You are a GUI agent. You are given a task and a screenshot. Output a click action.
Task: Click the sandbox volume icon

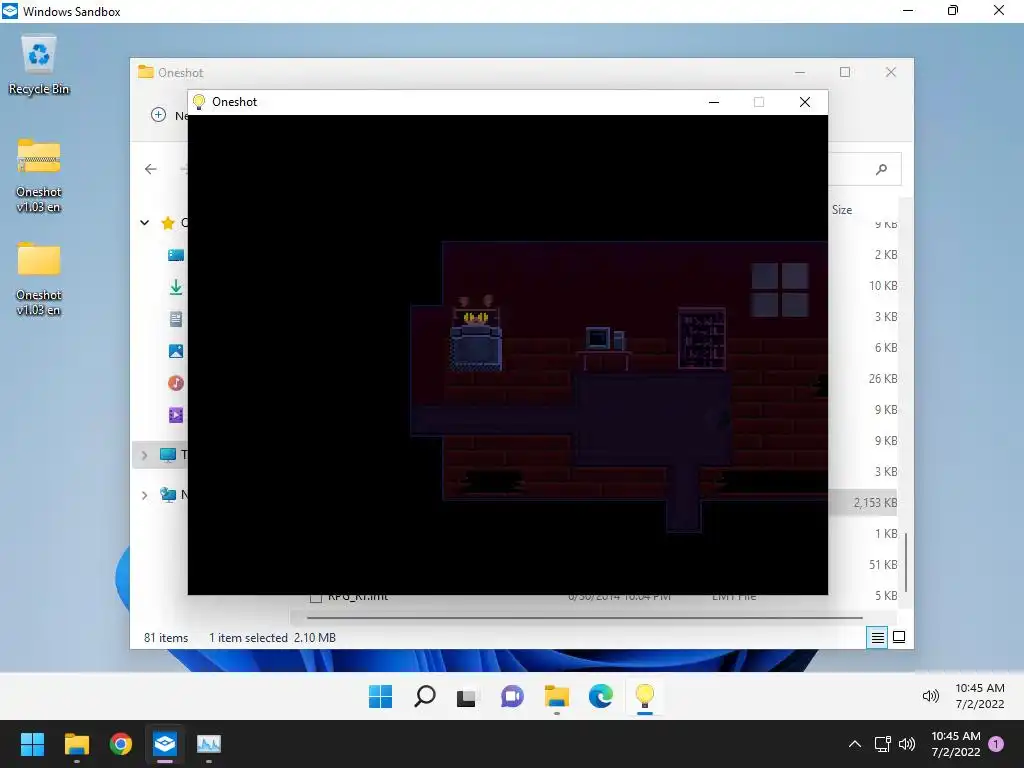click(931, 696)
